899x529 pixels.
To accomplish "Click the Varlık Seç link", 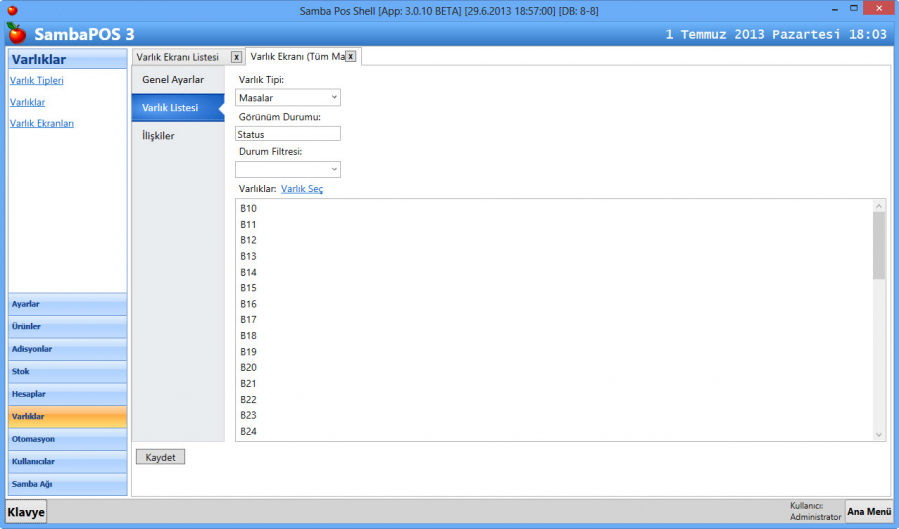I will 302,188.
